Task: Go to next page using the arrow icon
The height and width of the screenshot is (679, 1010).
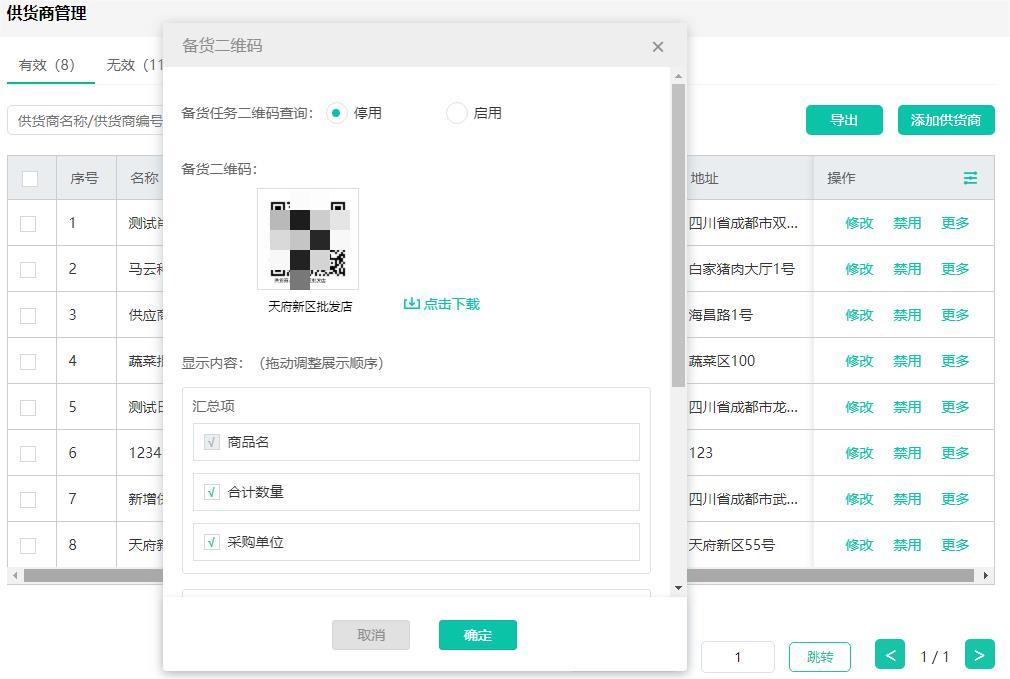Action: pyautogui.click(x=978, y=655)
